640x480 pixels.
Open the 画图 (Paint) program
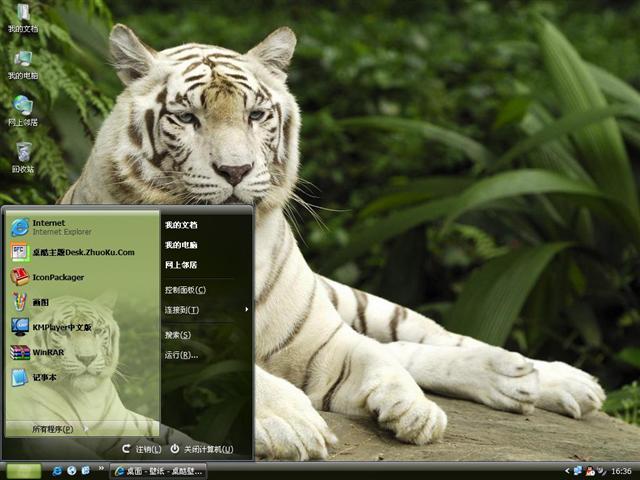point(40,301)
